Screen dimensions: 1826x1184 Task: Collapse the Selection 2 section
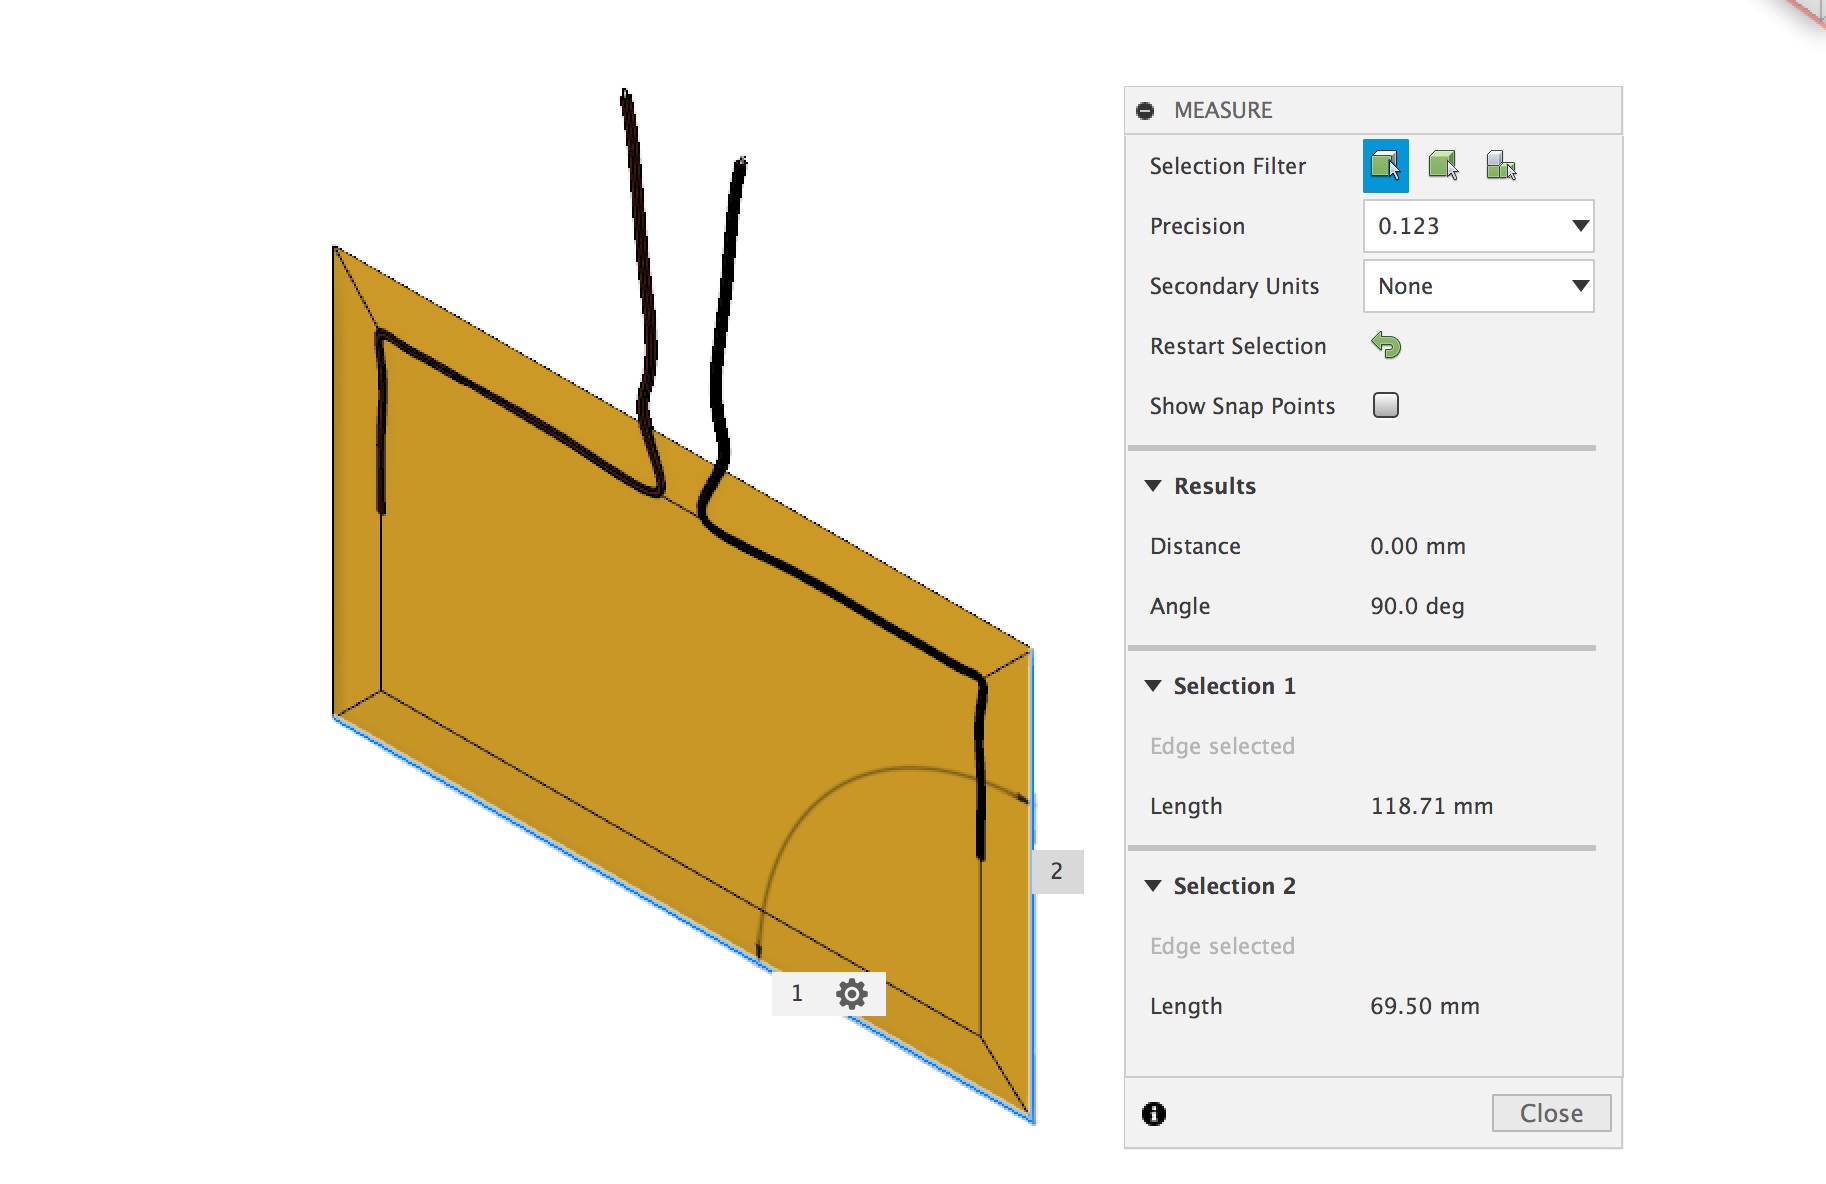[1153, 886]
